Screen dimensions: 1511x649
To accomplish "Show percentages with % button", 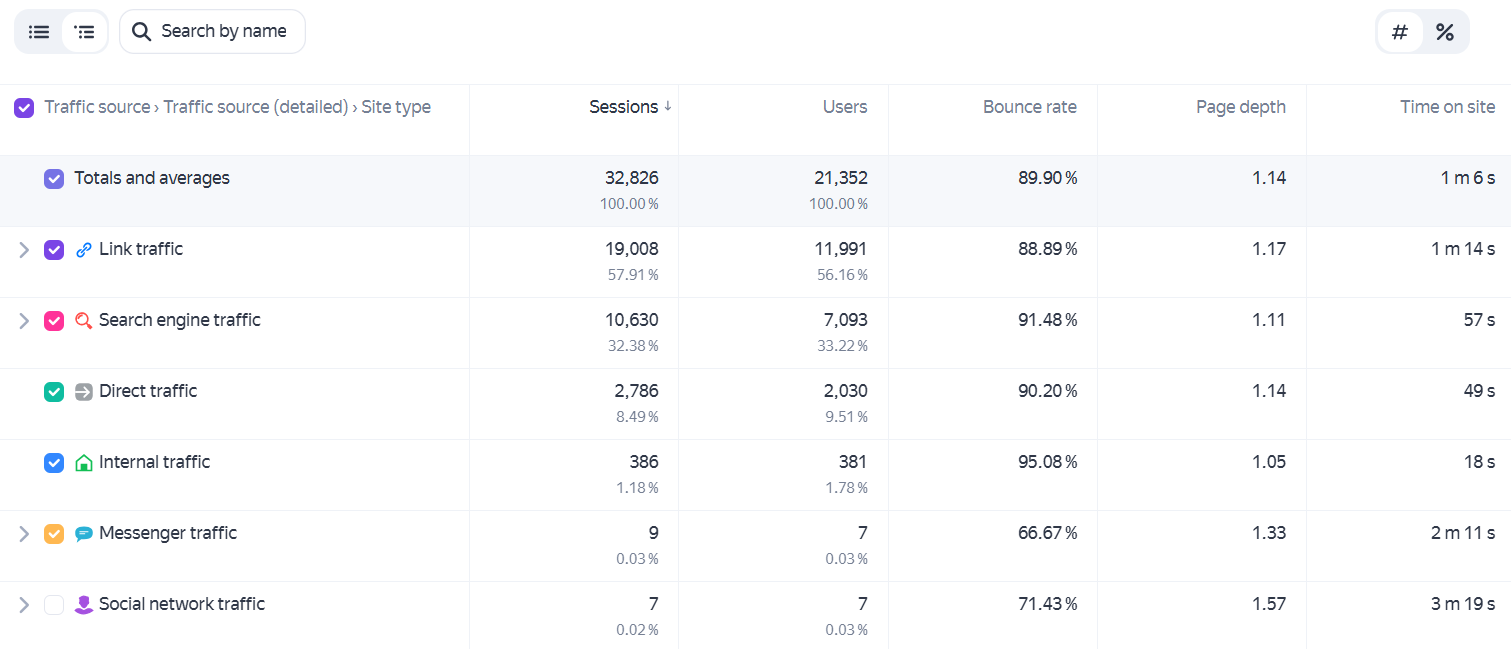I will pyautogui.click(x=1445, y=32).
